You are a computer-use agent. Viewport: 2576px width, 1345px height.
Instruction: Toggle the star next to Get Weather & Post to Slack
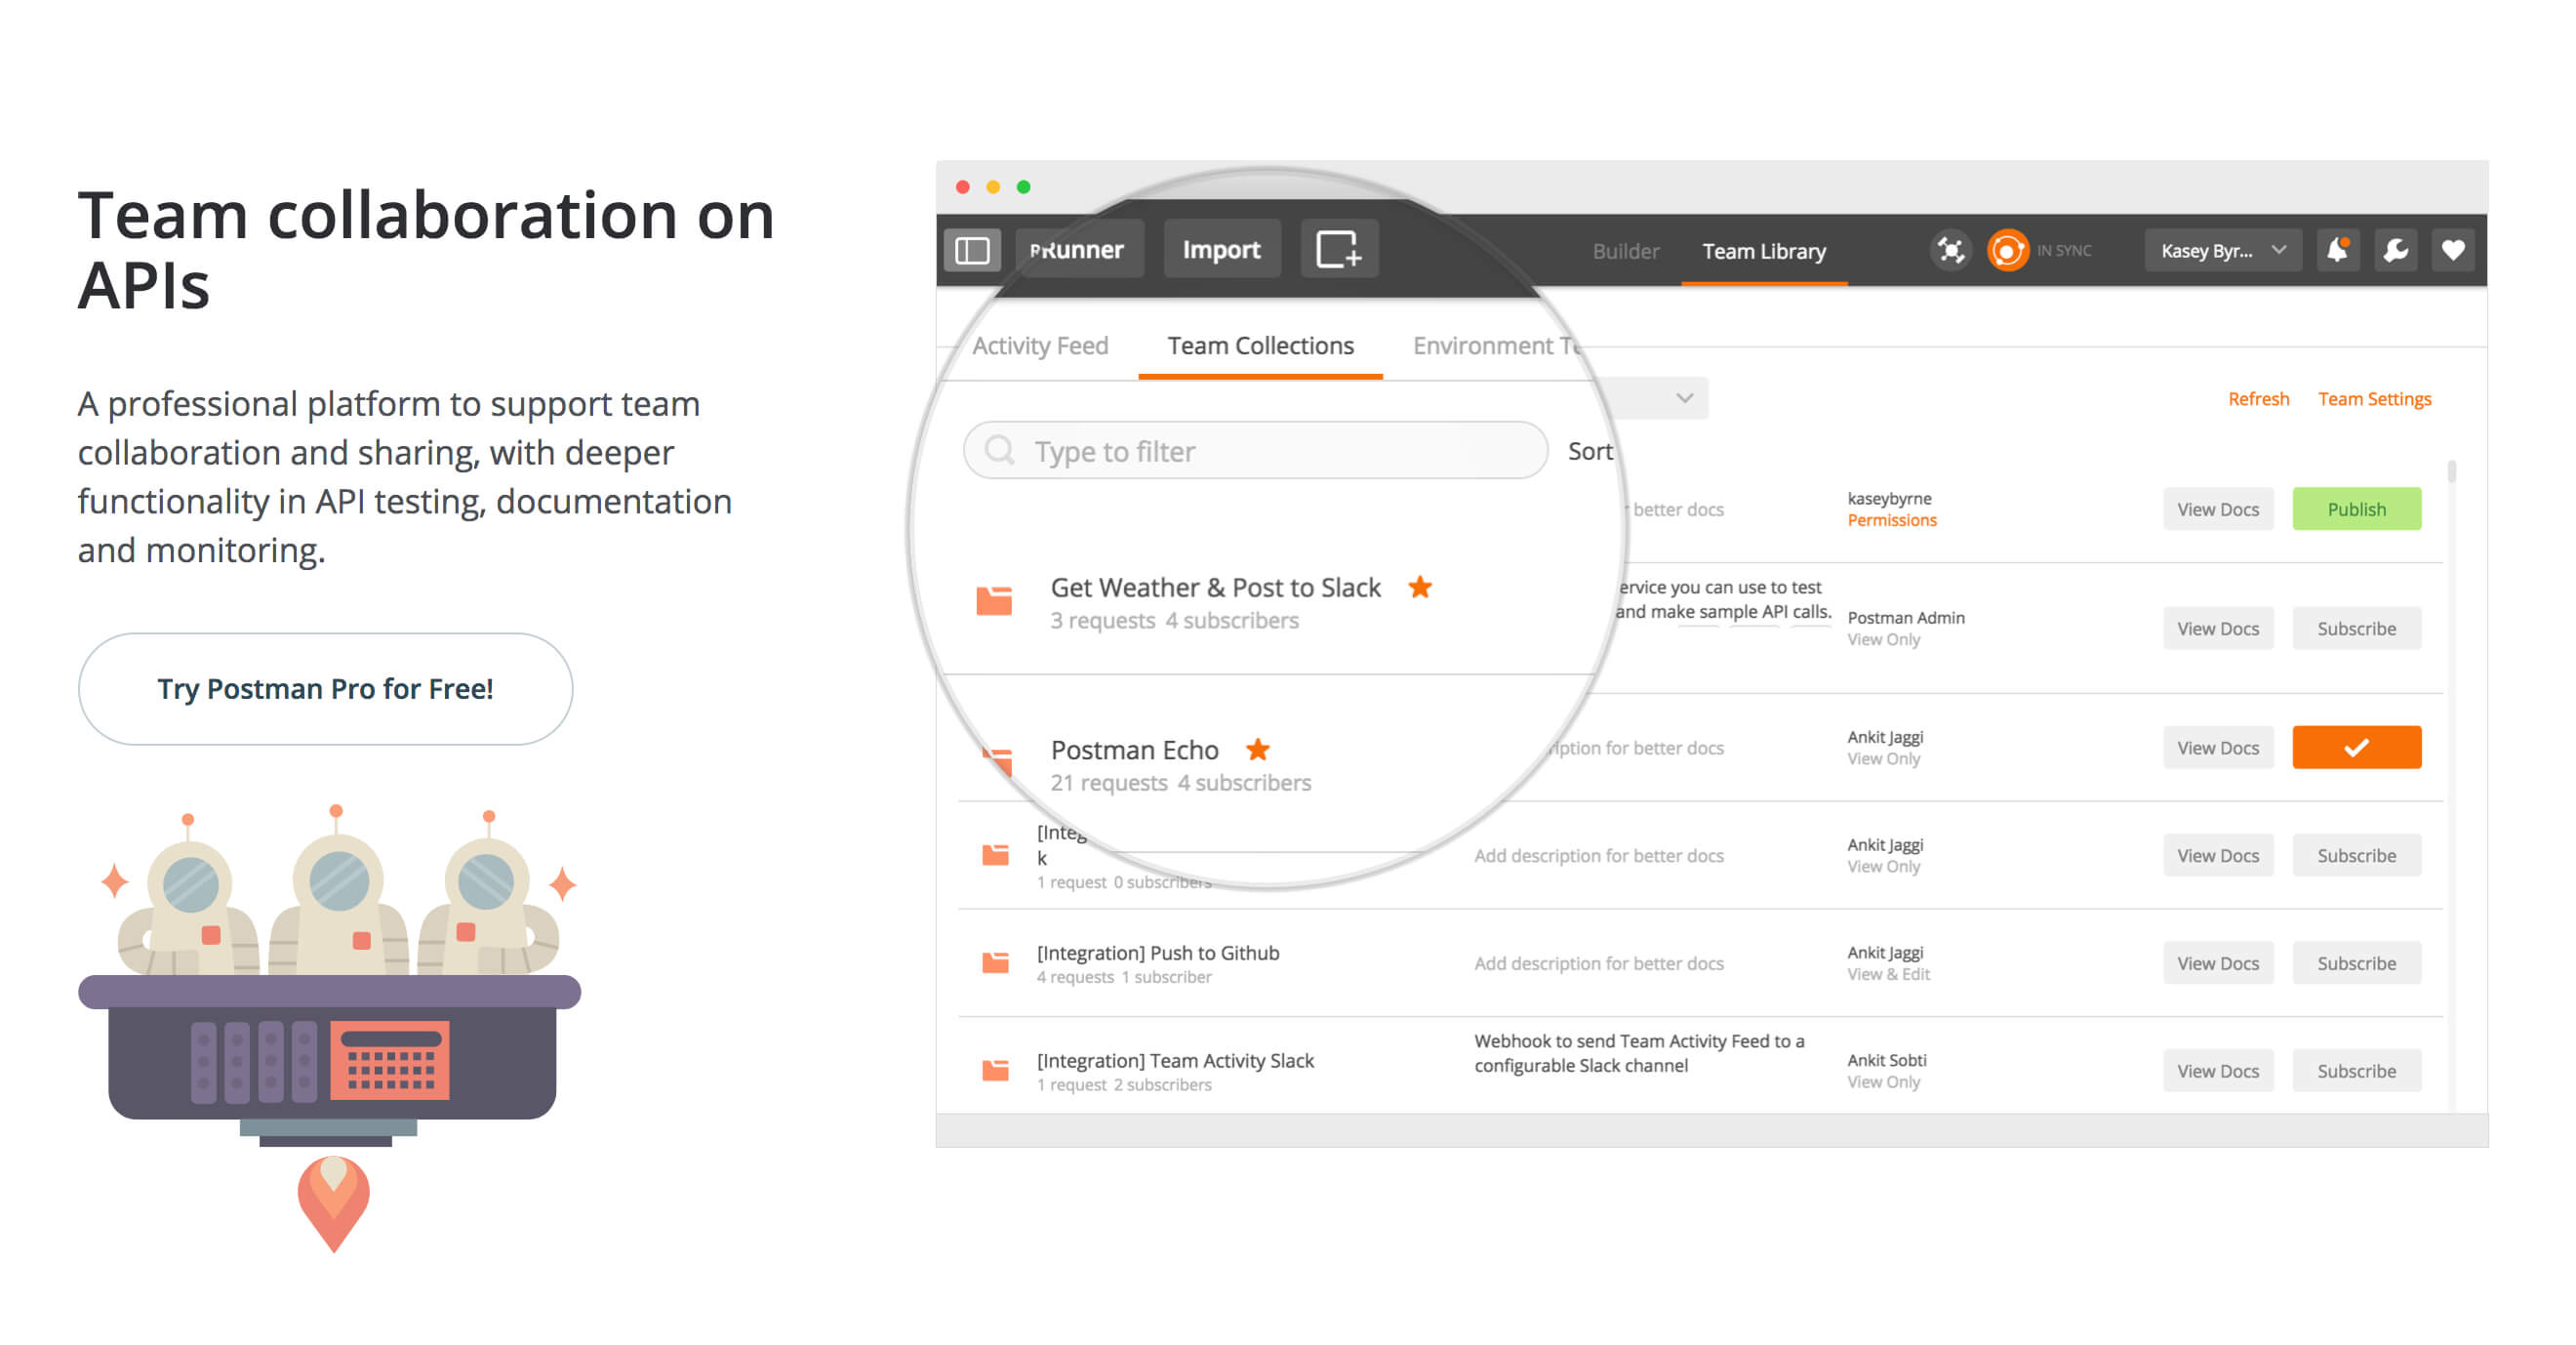(x=1420, y=587)
